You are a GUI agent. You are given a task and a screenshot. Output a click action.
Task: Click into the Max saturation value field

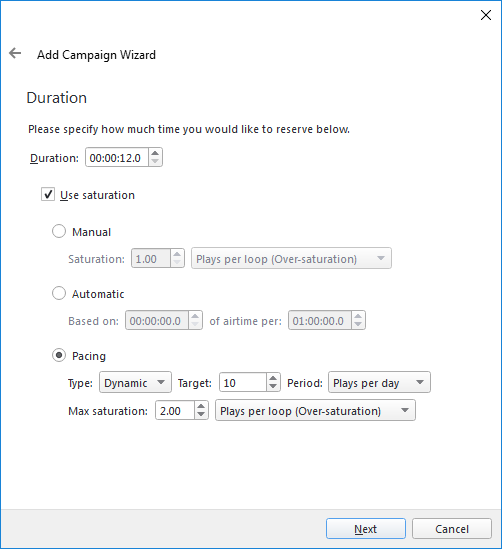175,410
